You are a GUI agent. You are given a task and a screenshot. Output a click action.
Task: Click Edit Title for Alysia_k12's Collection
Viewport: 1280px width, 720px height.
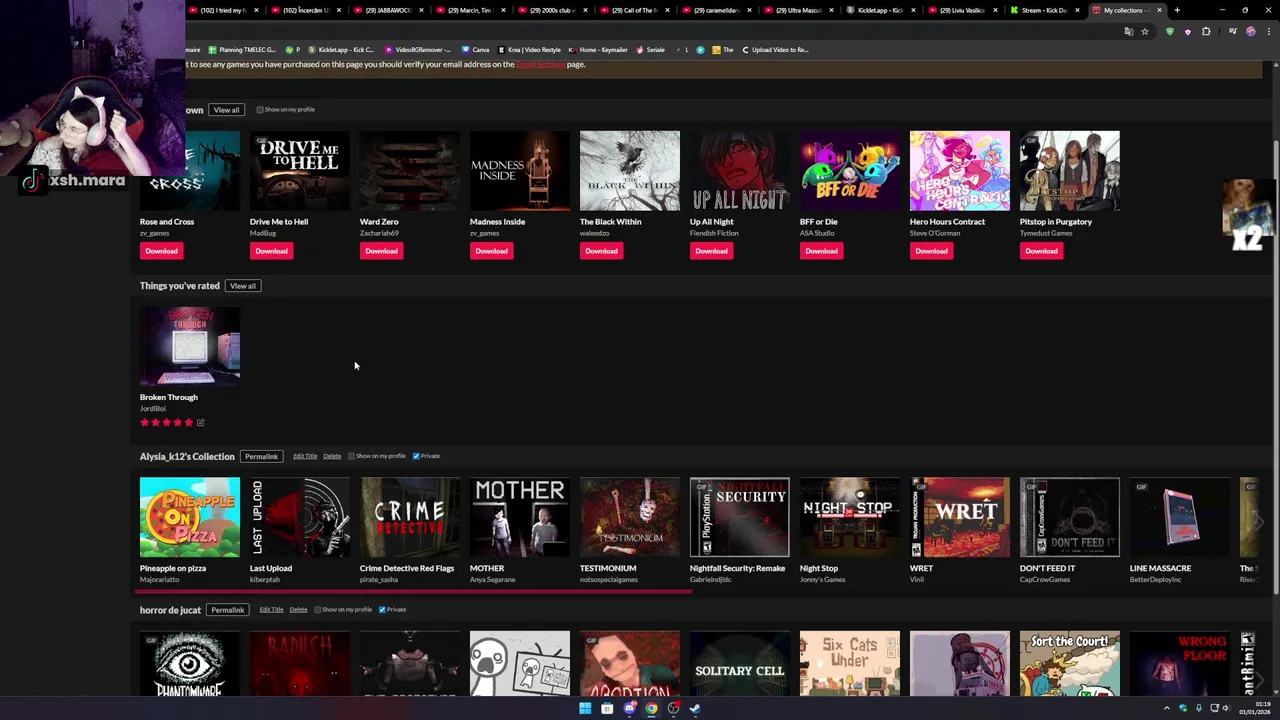click(x=305, y=456)
